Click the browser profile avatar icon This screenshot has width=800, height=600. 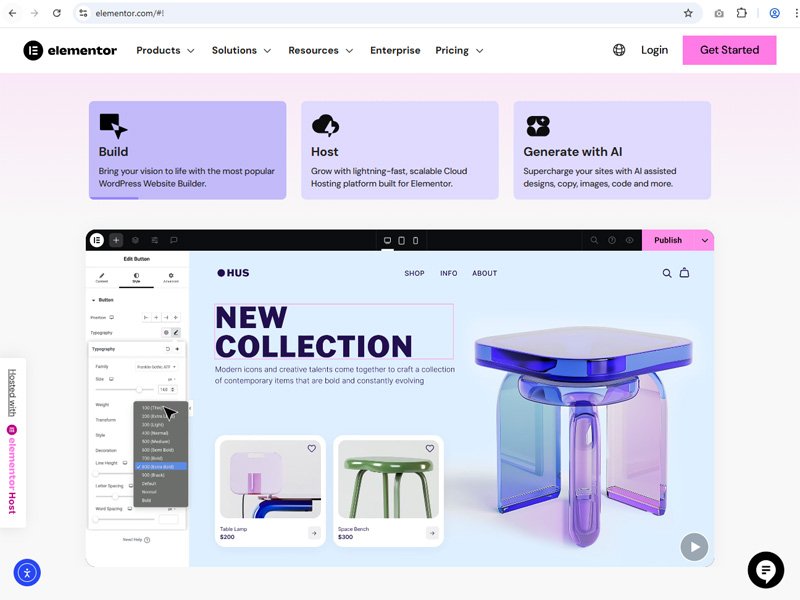[x=774, y=13]
